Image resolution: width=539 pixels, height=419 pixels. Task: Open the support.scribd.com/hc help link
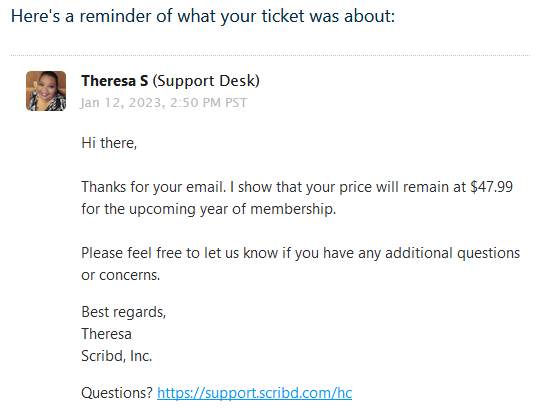click(254, 393)
